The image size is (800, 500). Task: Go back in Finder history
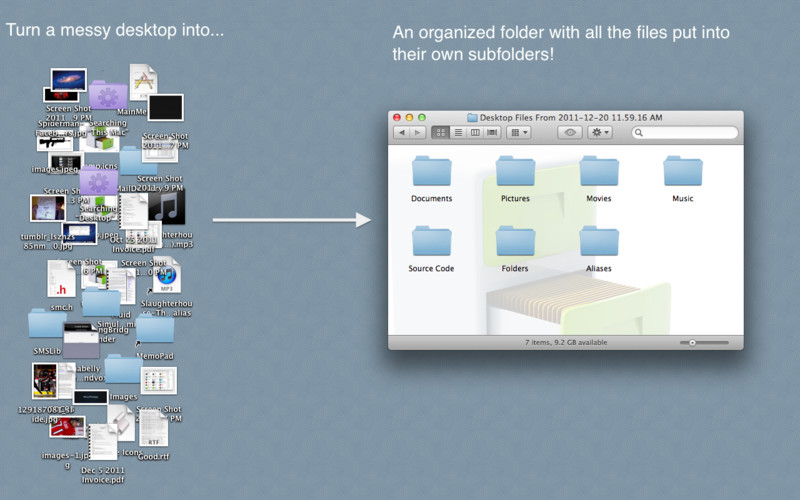click(x=402, y=133)
